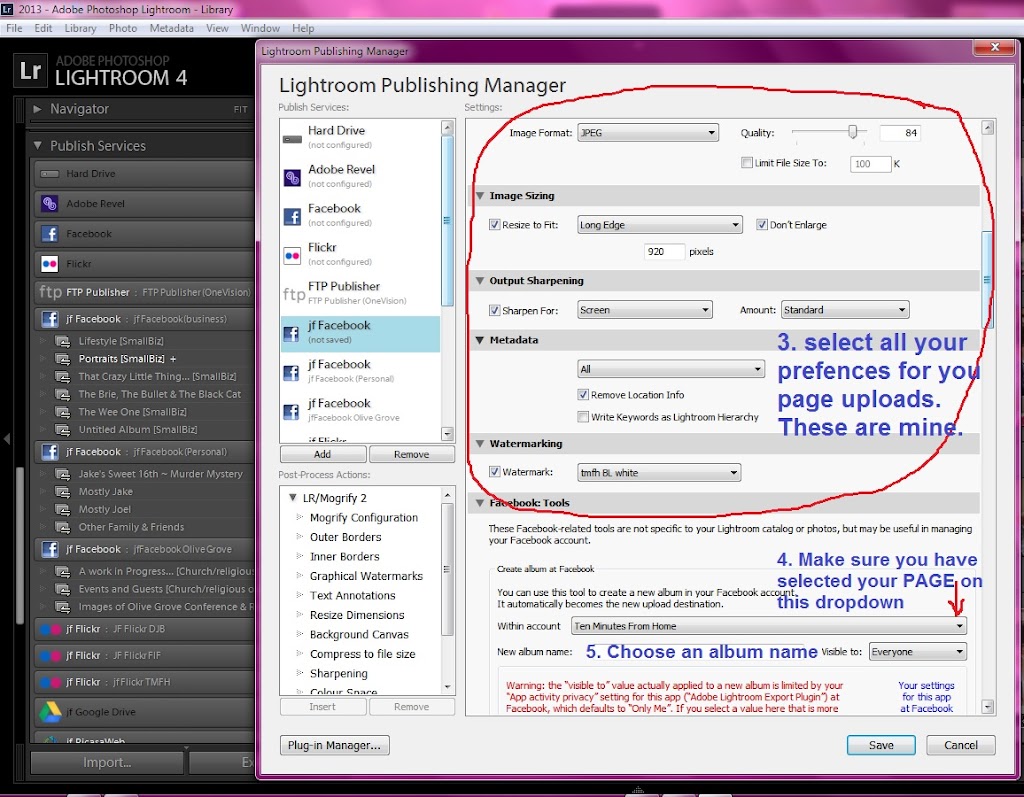
Task: Open the Library menu
Action: coord(80,28)
